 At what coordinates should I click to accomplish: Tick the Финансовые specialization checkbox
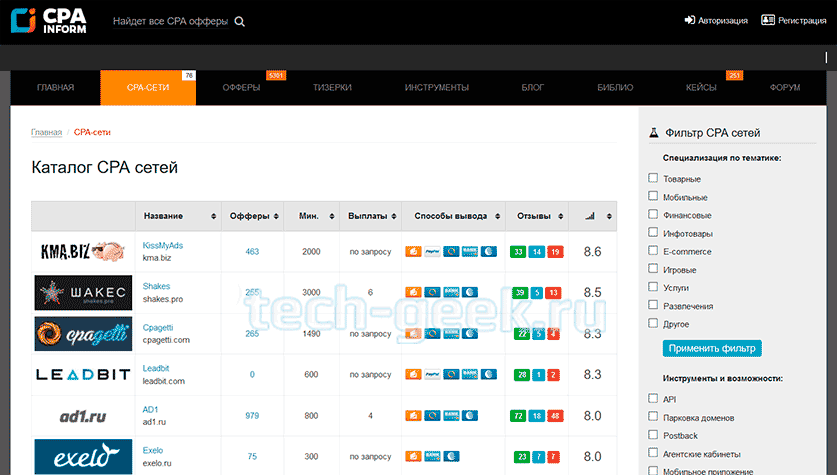pyautogui.click(x=654, y=214)
